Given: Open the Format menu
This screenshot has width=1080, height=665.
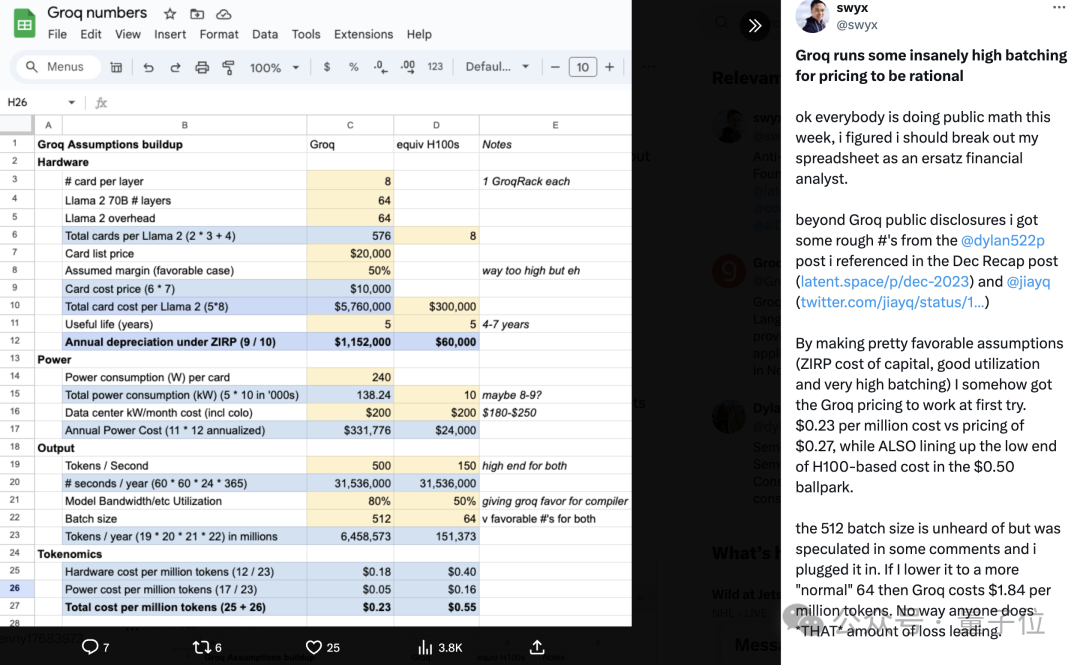Looking at the screenshot, I should pos(219,34).
